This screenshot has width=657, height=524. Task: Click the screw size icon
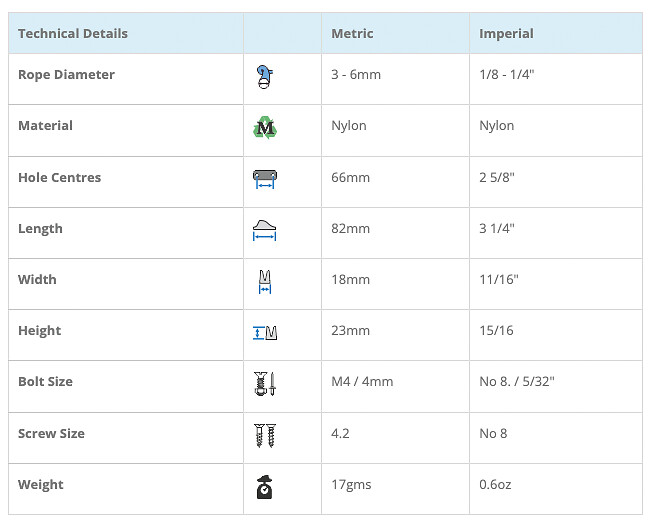[x=264, y=435]
